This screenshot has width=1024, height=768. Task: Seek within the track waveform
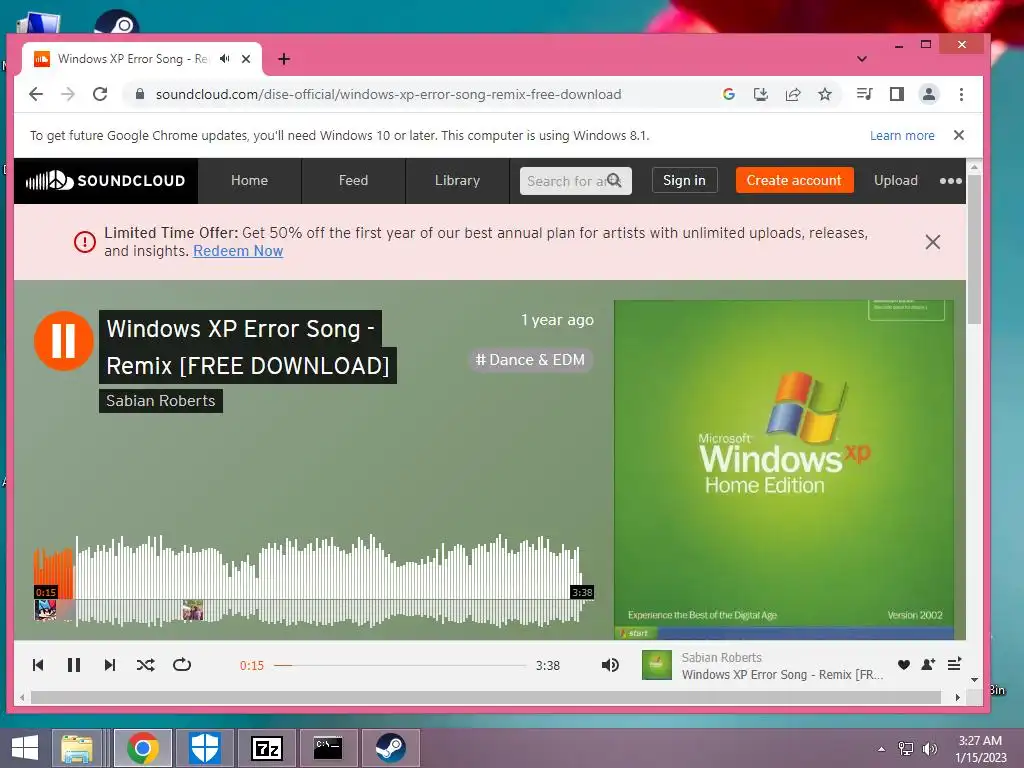313,581
